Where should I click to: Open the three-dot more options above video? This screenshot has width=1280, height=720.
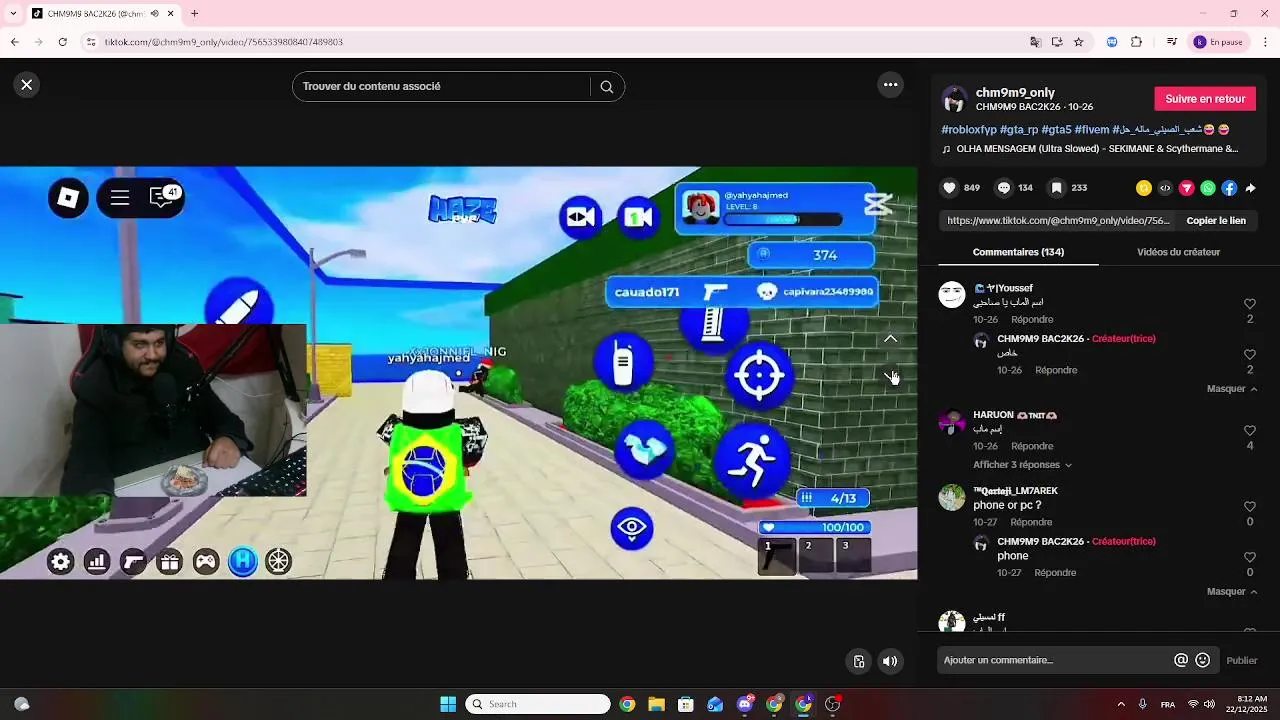coord(890,85)
